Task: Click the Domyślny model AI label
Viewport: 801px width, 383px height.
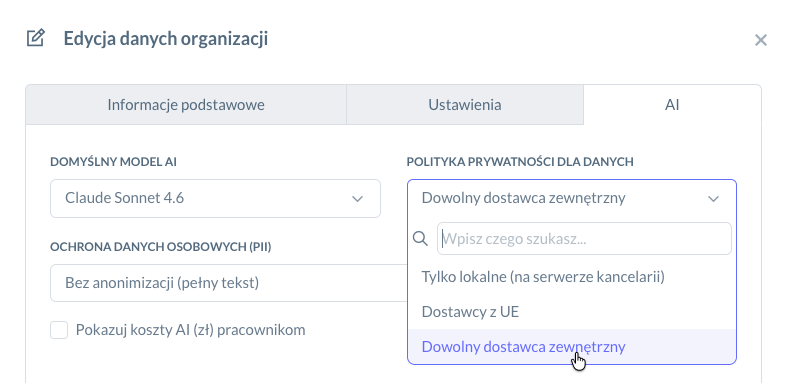Action: pos(113,162)
